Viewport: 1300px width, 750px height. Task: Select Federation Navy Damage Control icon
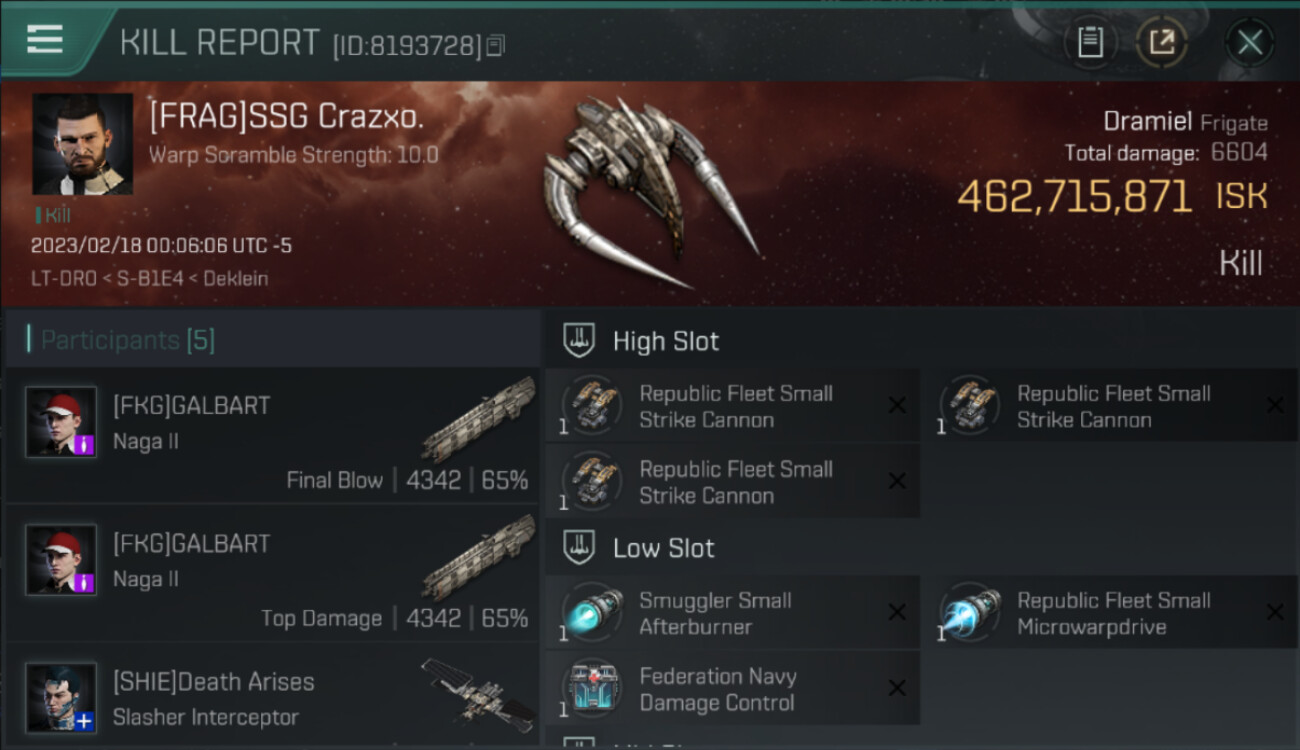tap(592, 689)
